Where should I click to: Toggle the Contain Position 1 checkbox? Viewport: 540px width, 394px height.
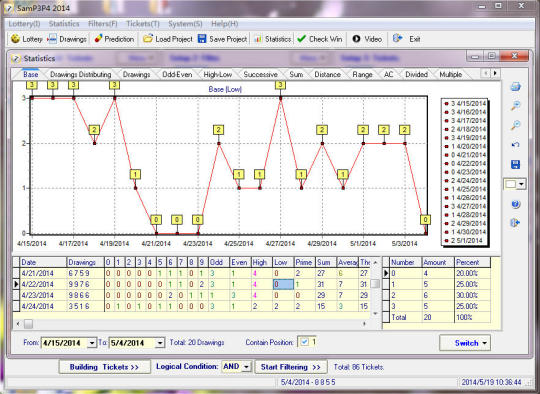click(x=304, y=342)
